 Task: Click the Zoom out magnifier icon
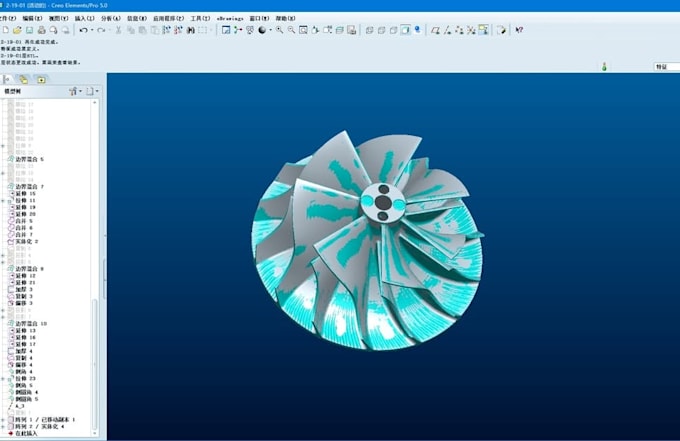pyautogui.click(x=291, y=30)
